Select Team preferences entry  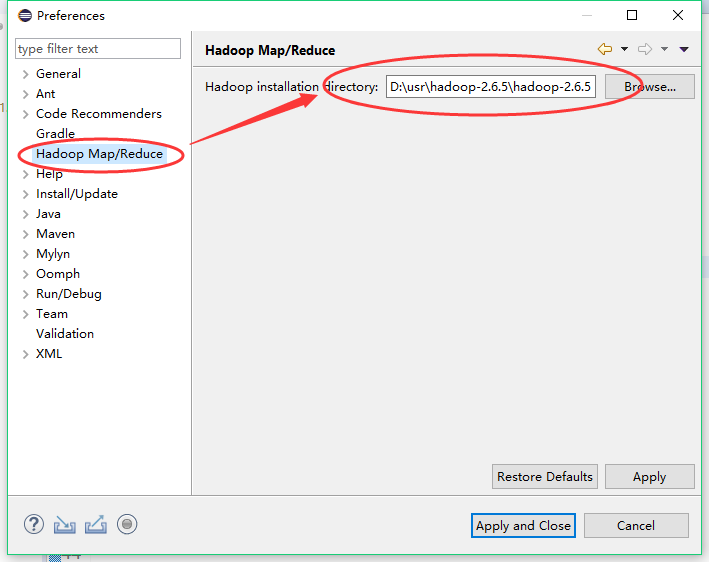pyautogui.click(x=52, y=313)
